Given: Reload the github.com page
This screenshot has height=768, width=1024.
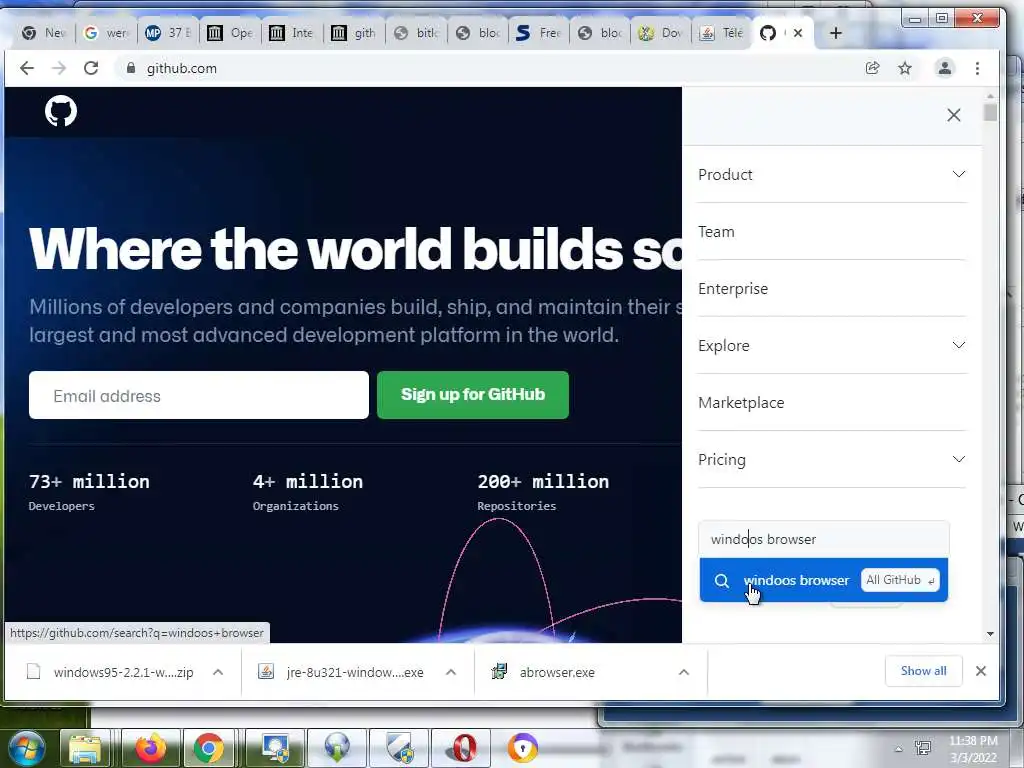Looking at the screenshot, I should 91,68.
